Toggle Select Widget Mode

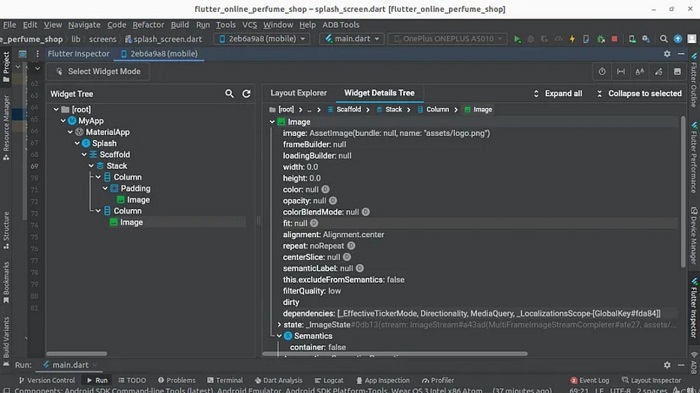pyautogui.click(x=98, y=71)
